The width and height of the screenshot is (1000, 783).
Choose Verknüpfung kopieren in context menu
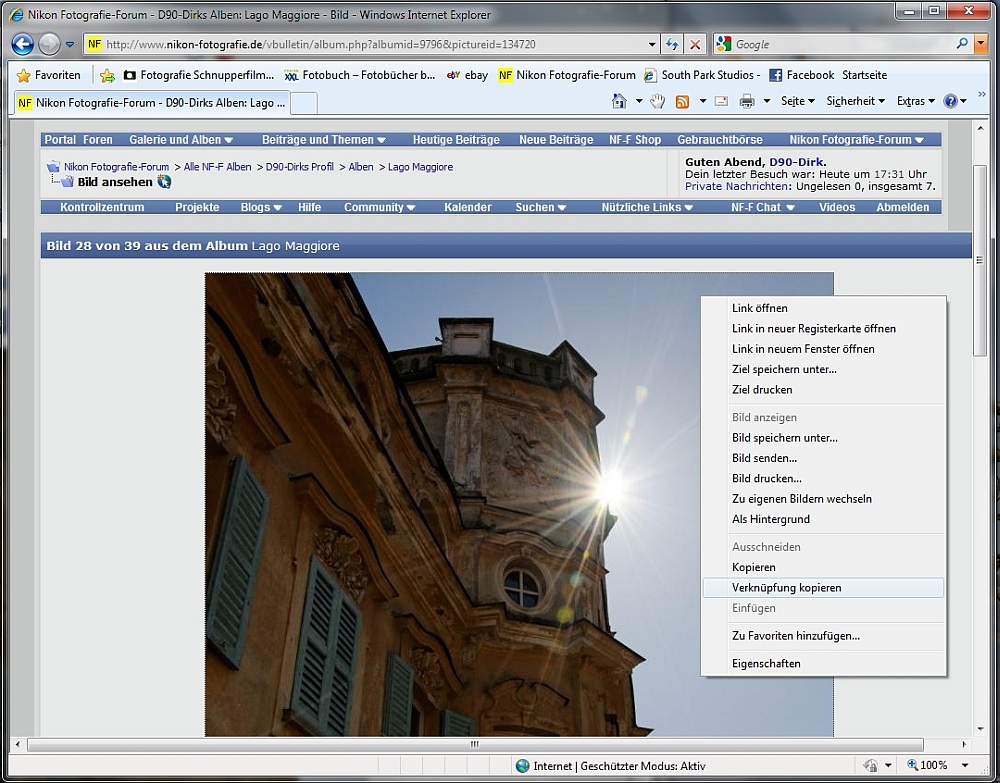tap(823, 587)
